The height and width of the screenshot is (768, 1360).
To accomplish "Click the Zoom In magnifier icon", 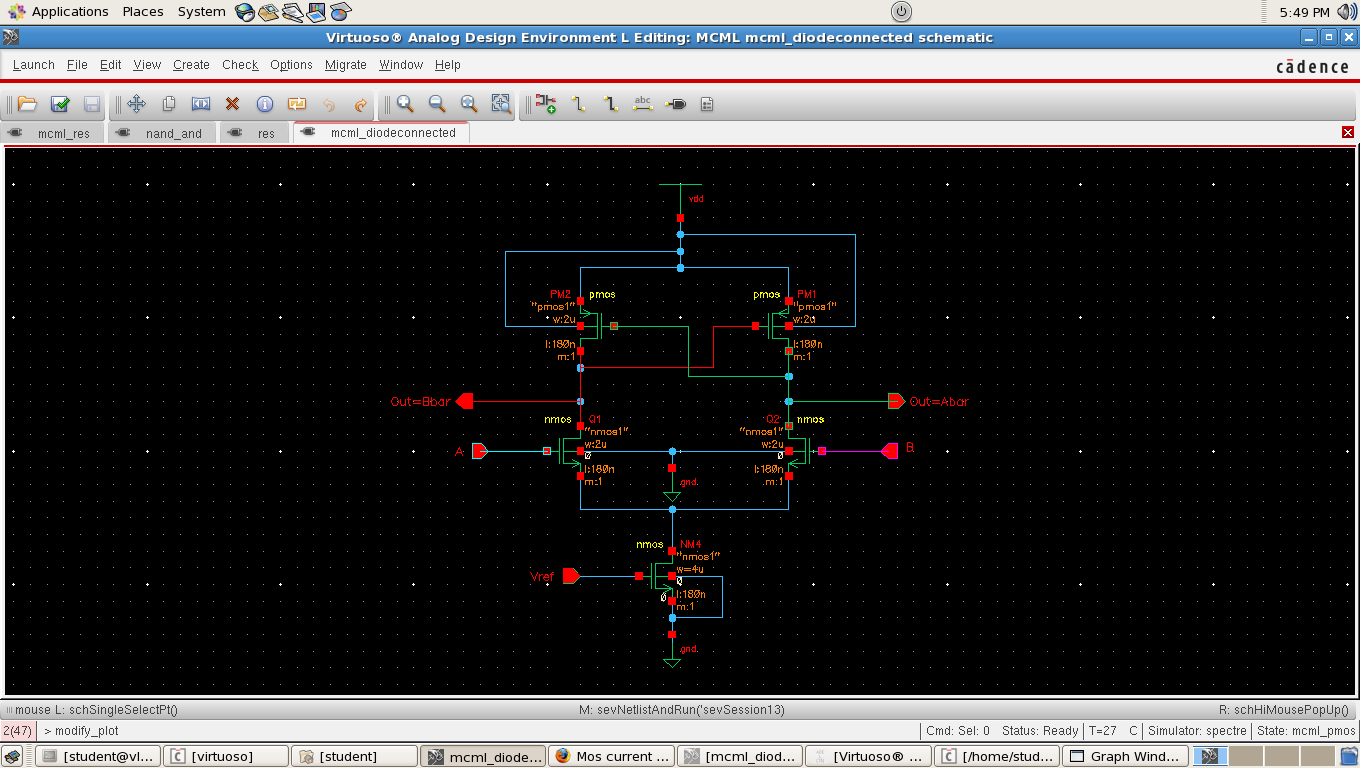I will (405, 104).
